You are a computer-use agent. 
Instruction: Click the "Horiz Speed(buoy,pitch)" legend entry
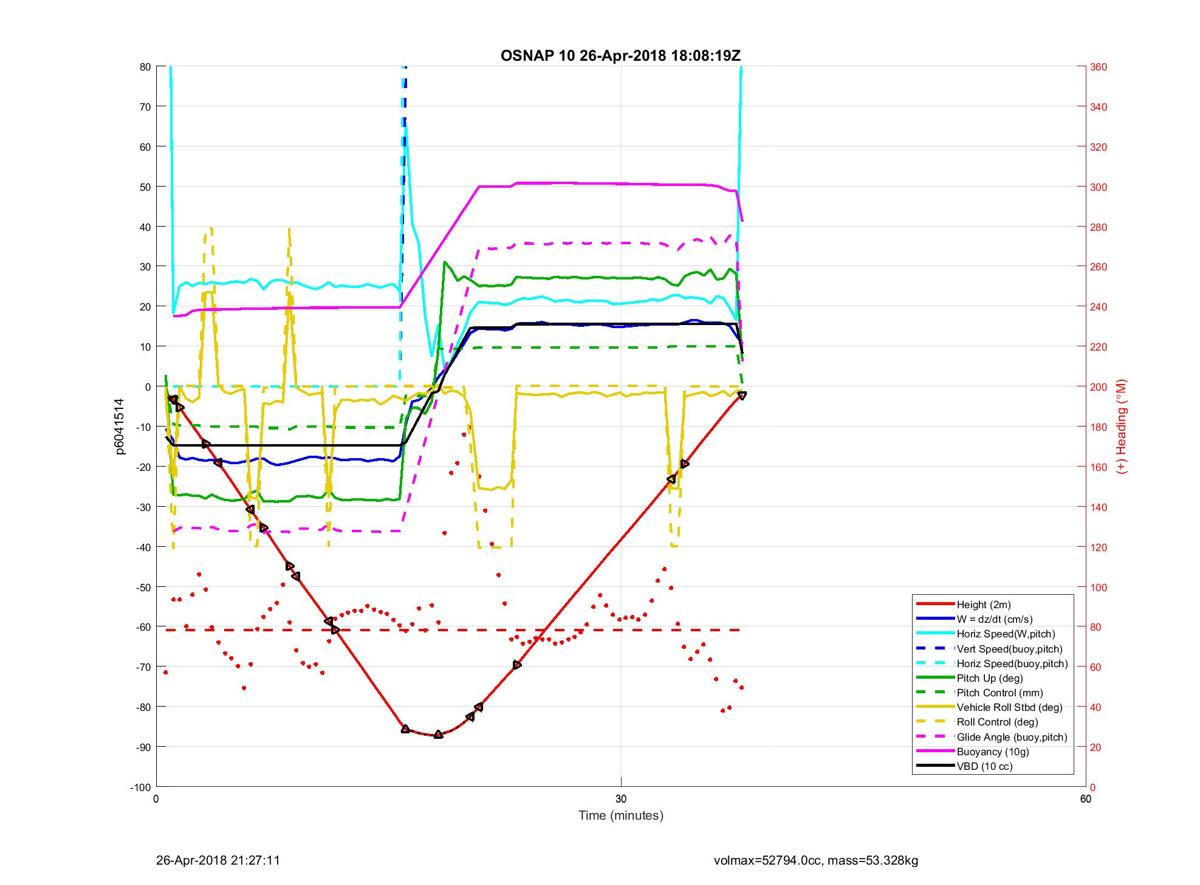(991, 663)
